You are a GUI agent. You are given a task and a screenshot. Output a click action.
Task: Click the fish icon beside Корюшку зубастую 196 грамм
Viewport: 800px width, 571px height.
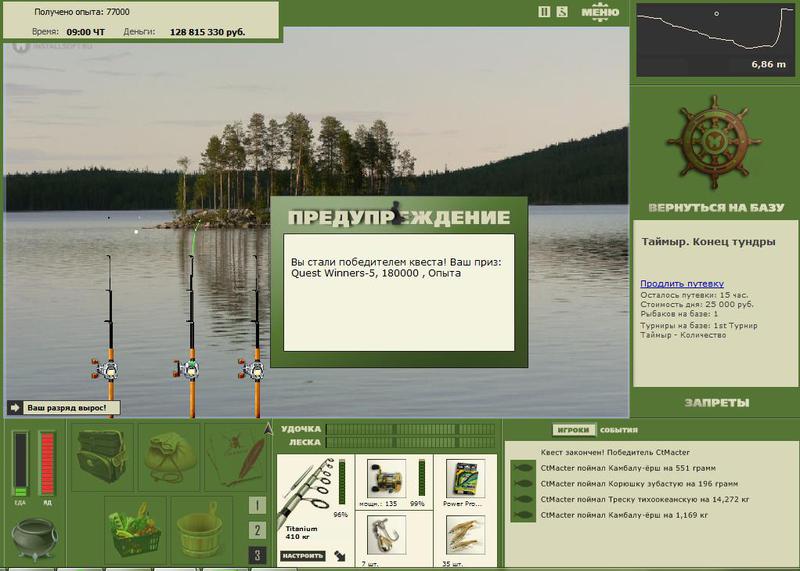(523, 484)
